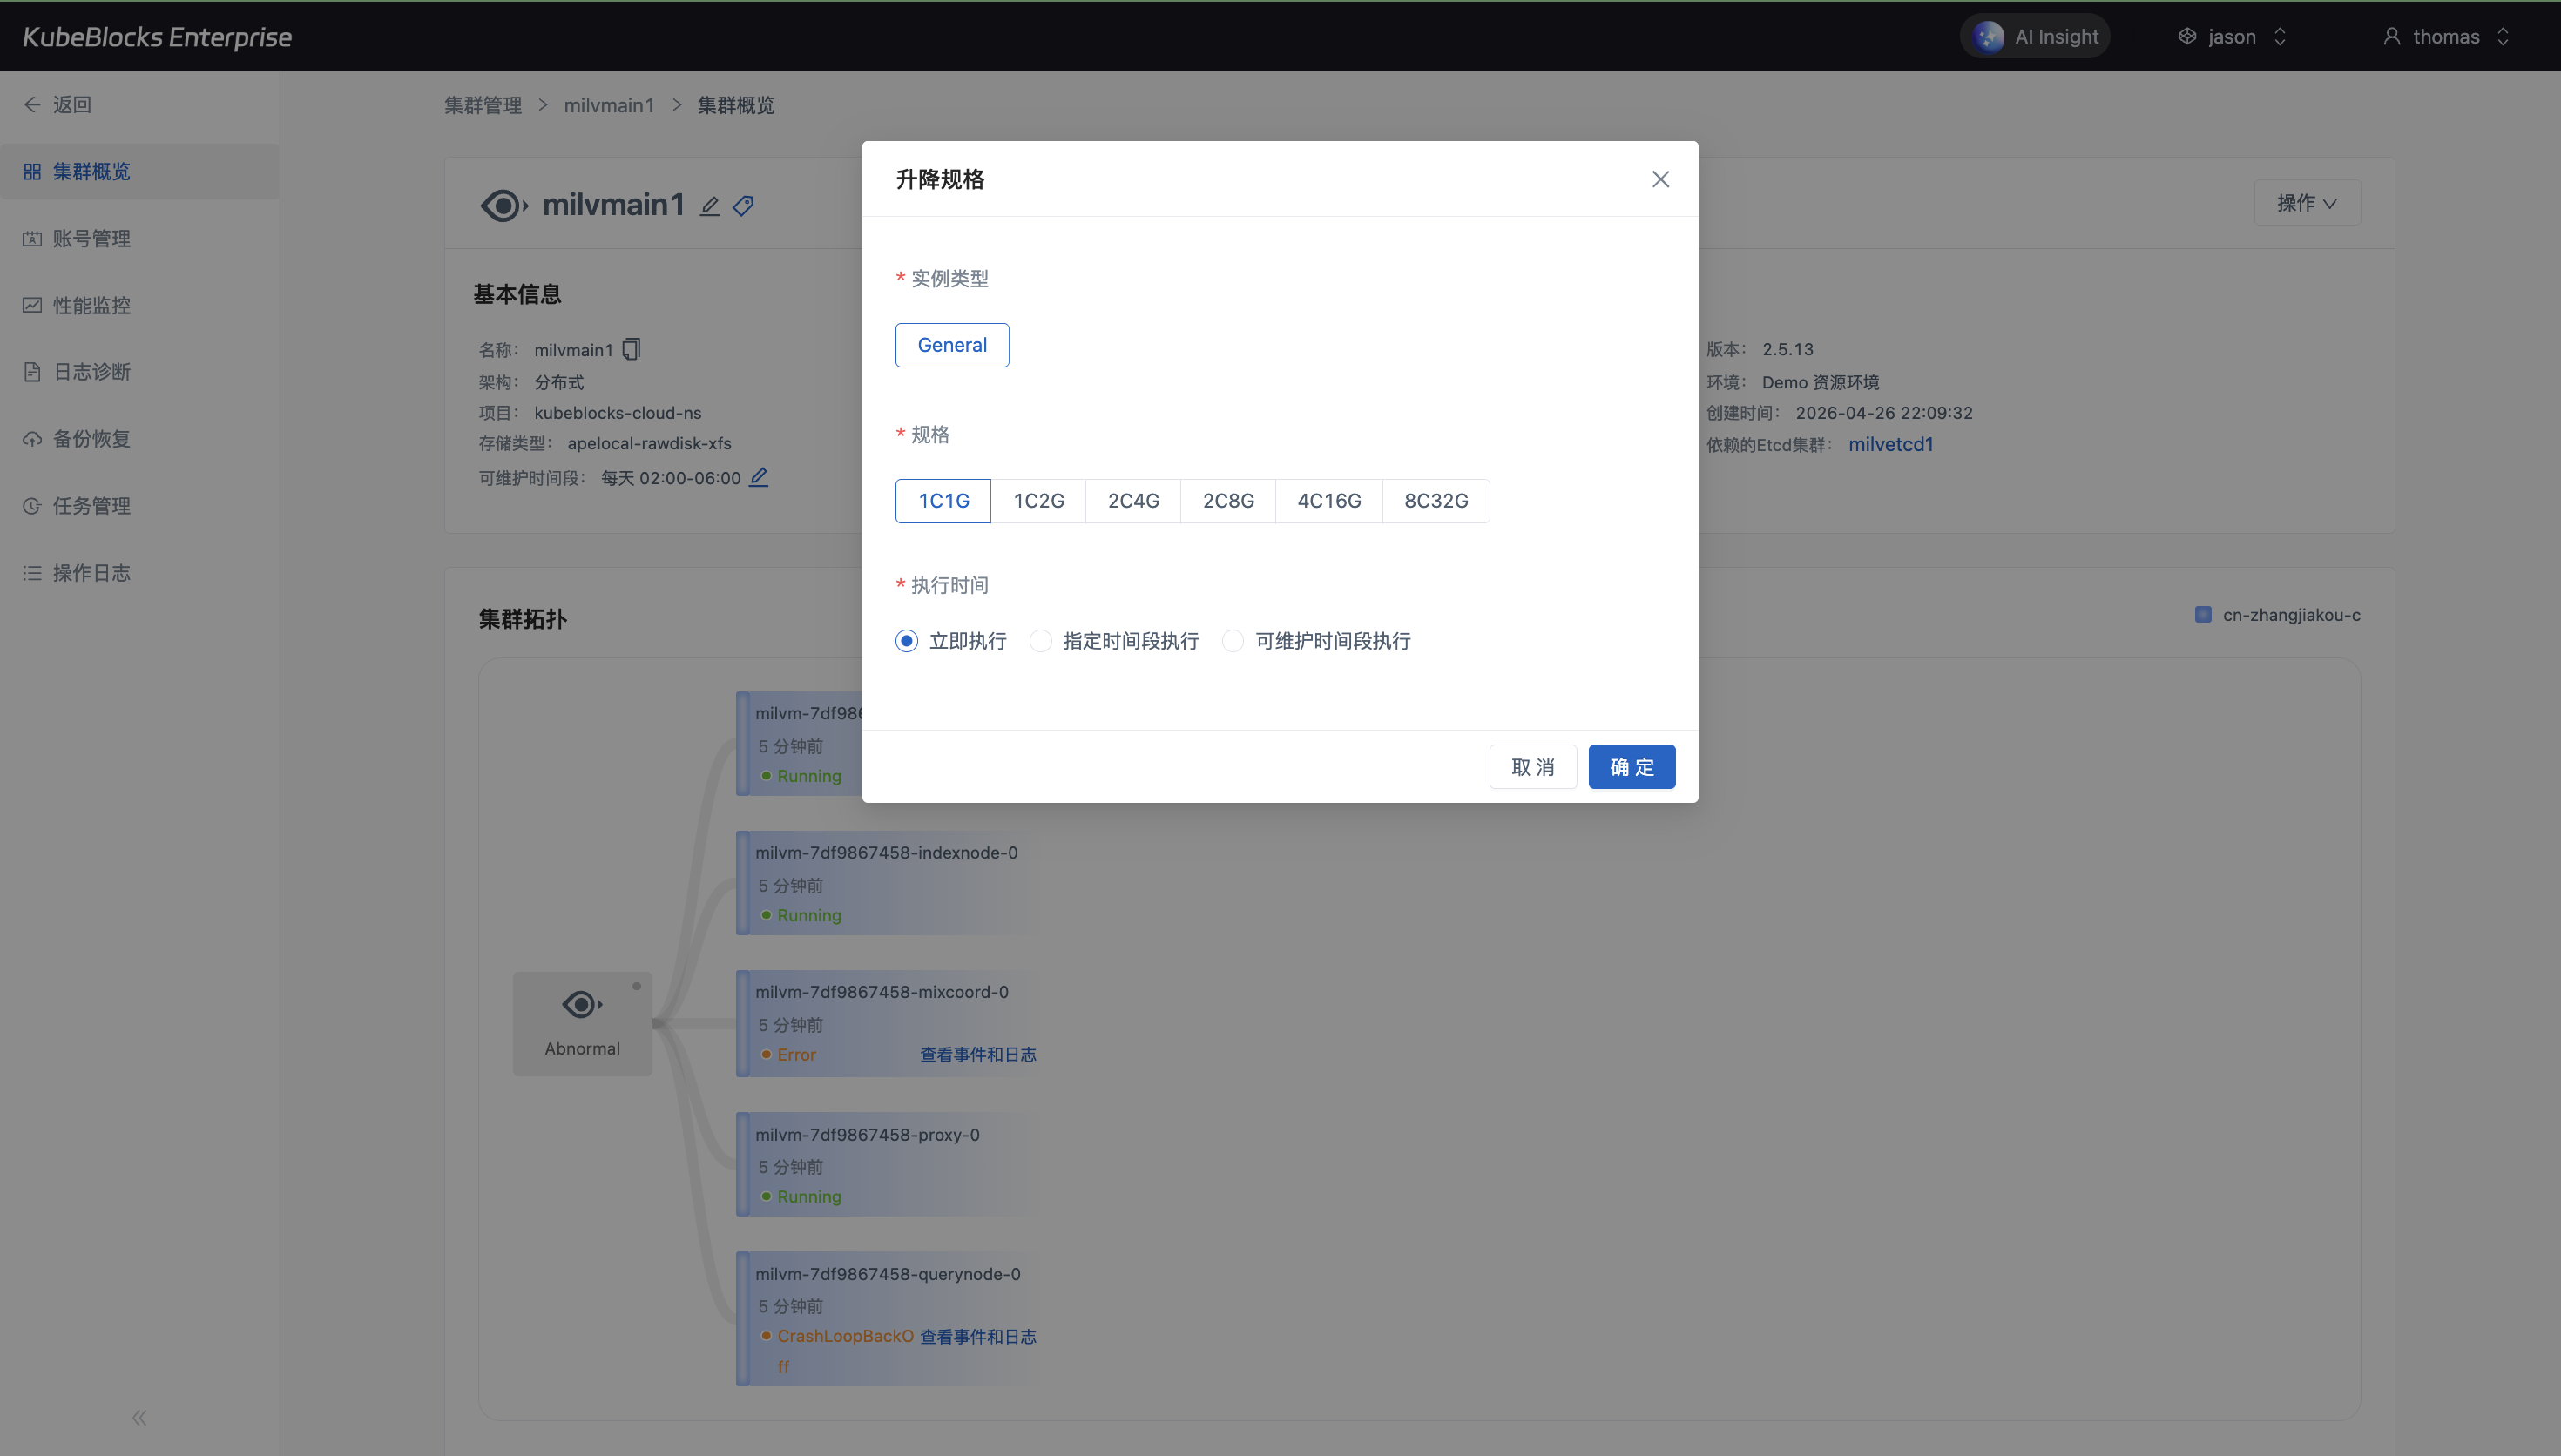Go to 备份恢复 sidebar item
Image resolution: width=2561 pixels, height=1456 pixels.
[x=91, y=439]
